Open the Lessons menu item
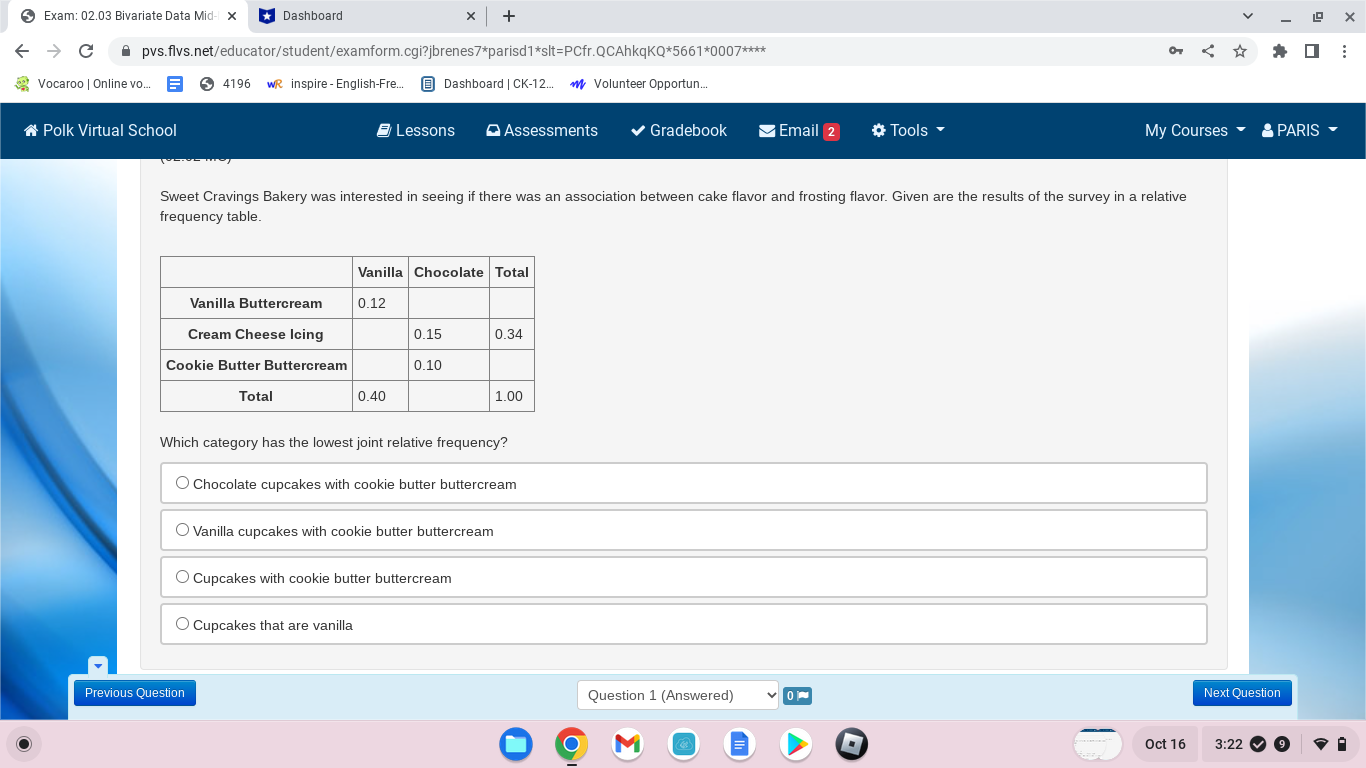 (x=416, y=130)
